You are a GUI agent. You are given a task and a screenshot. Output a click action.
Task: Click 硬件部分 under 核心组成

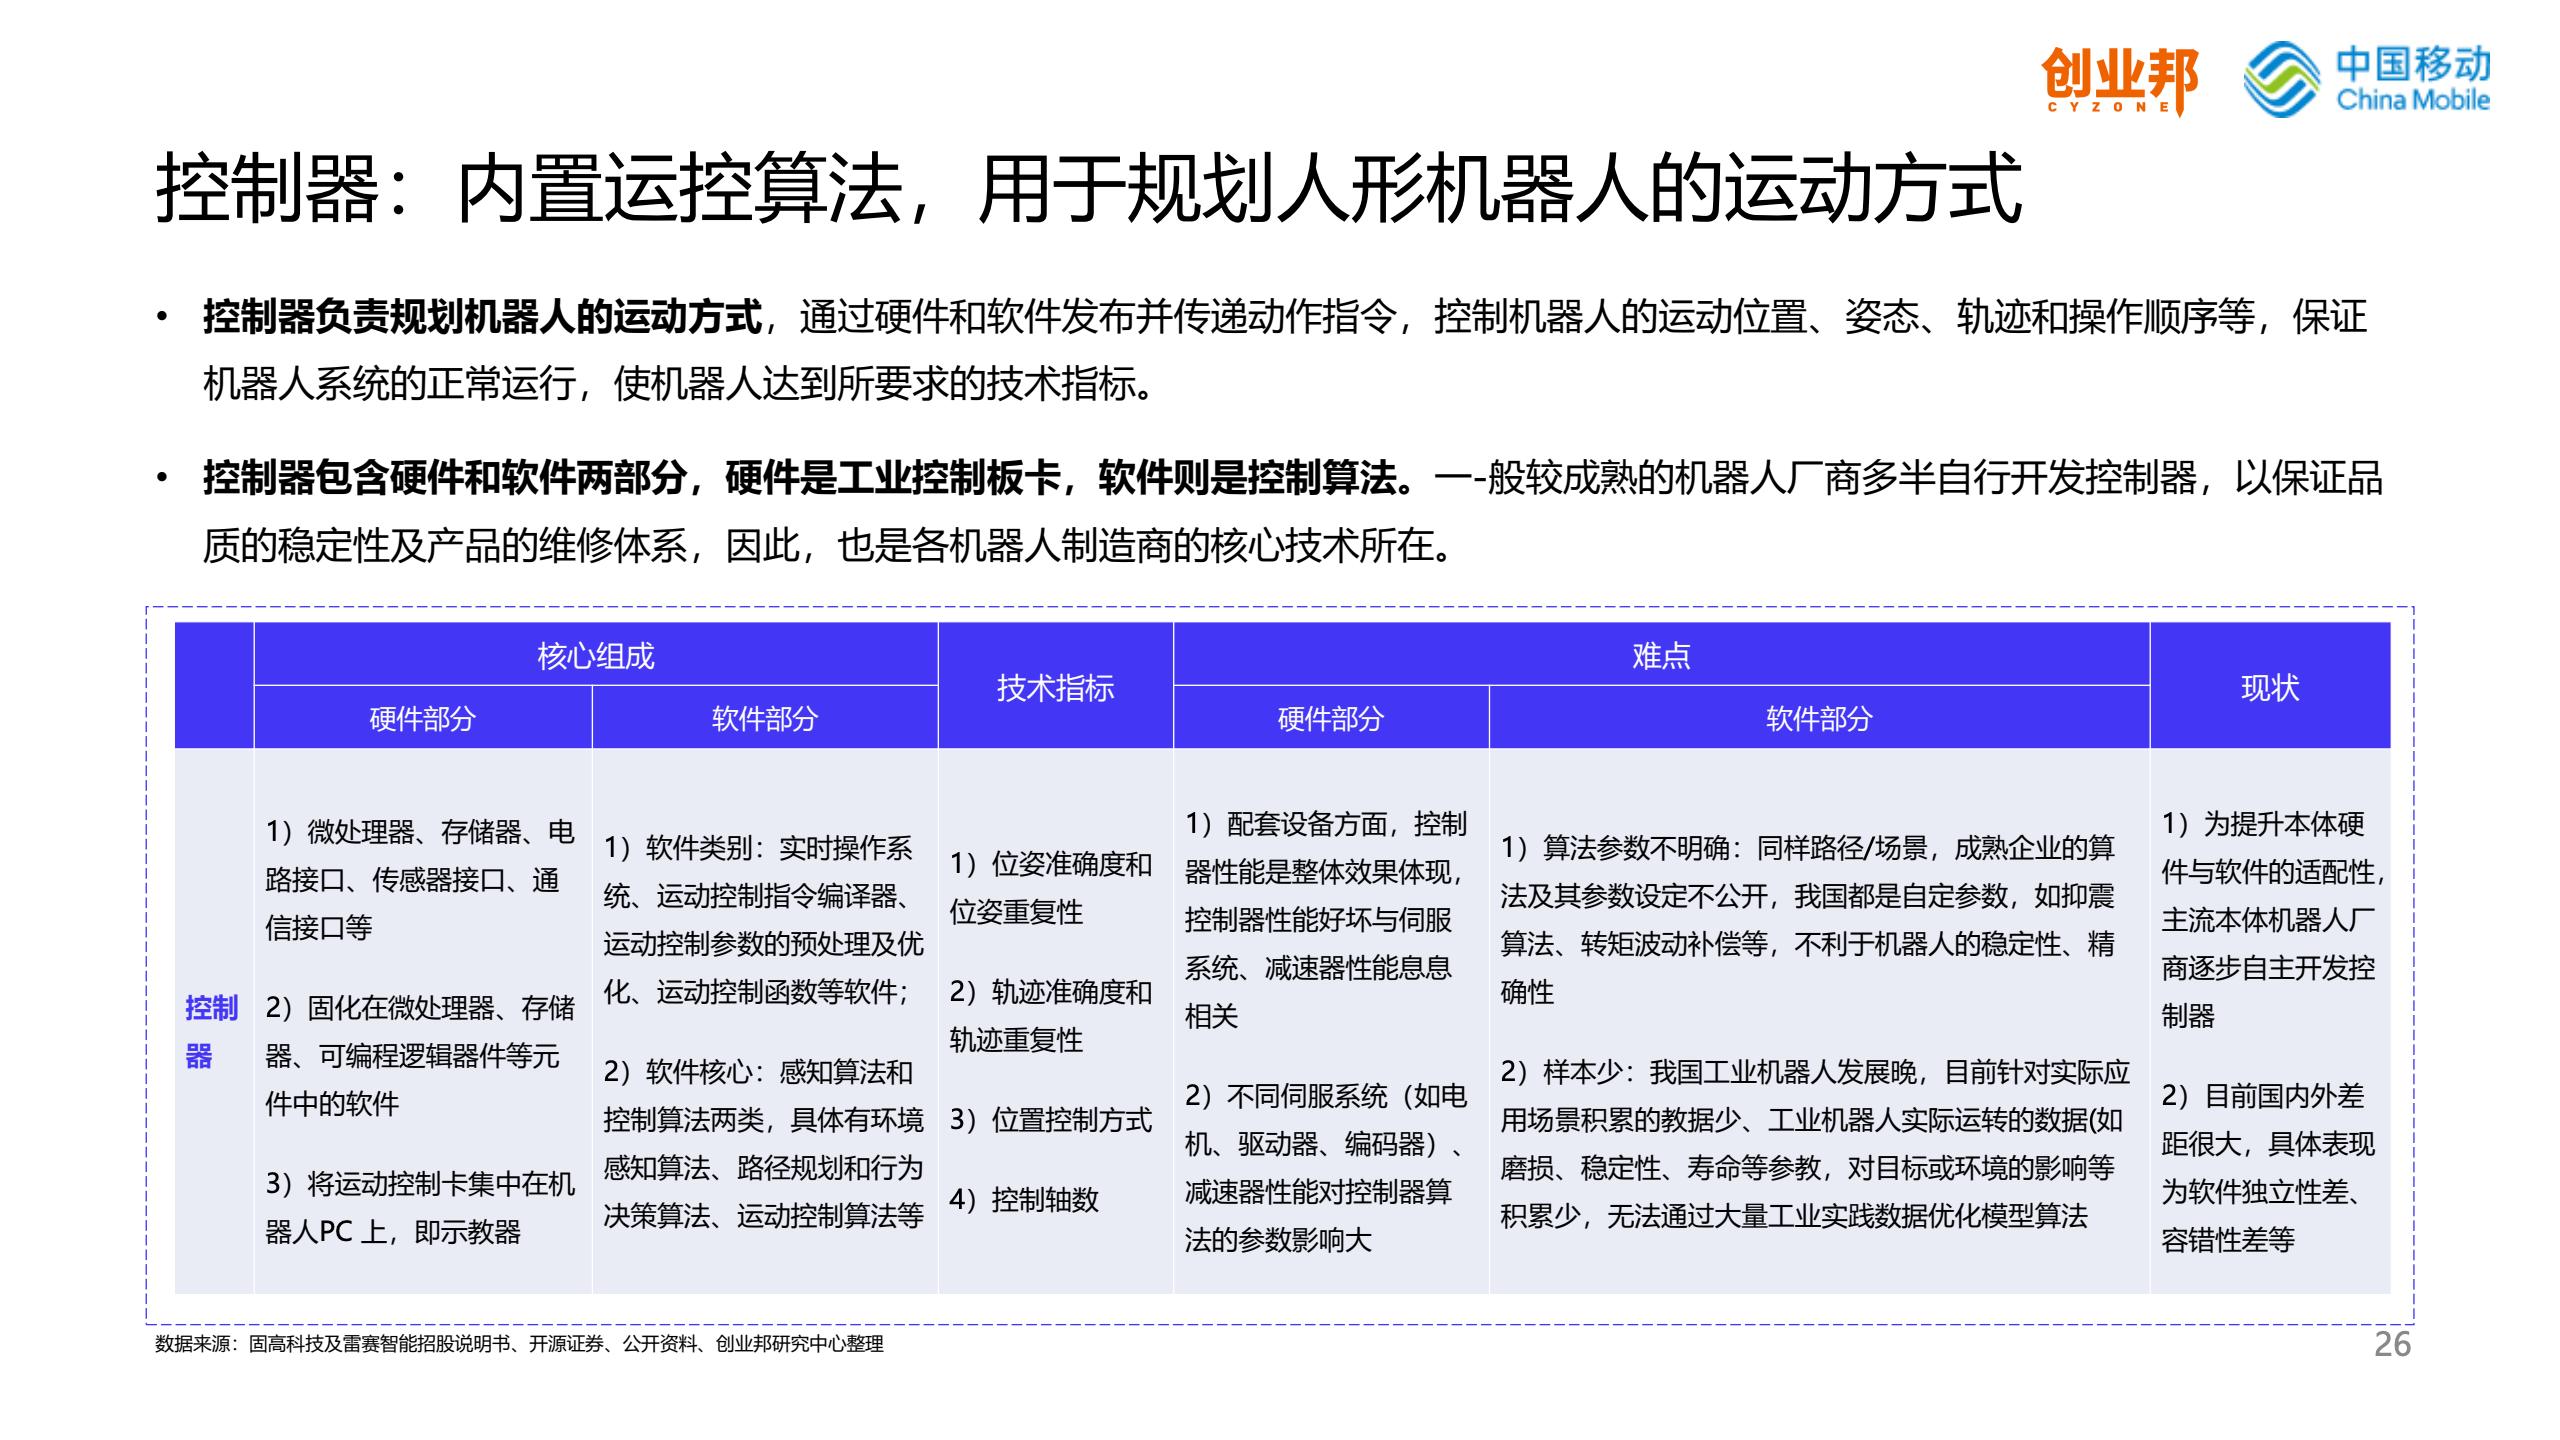point(422,718)
